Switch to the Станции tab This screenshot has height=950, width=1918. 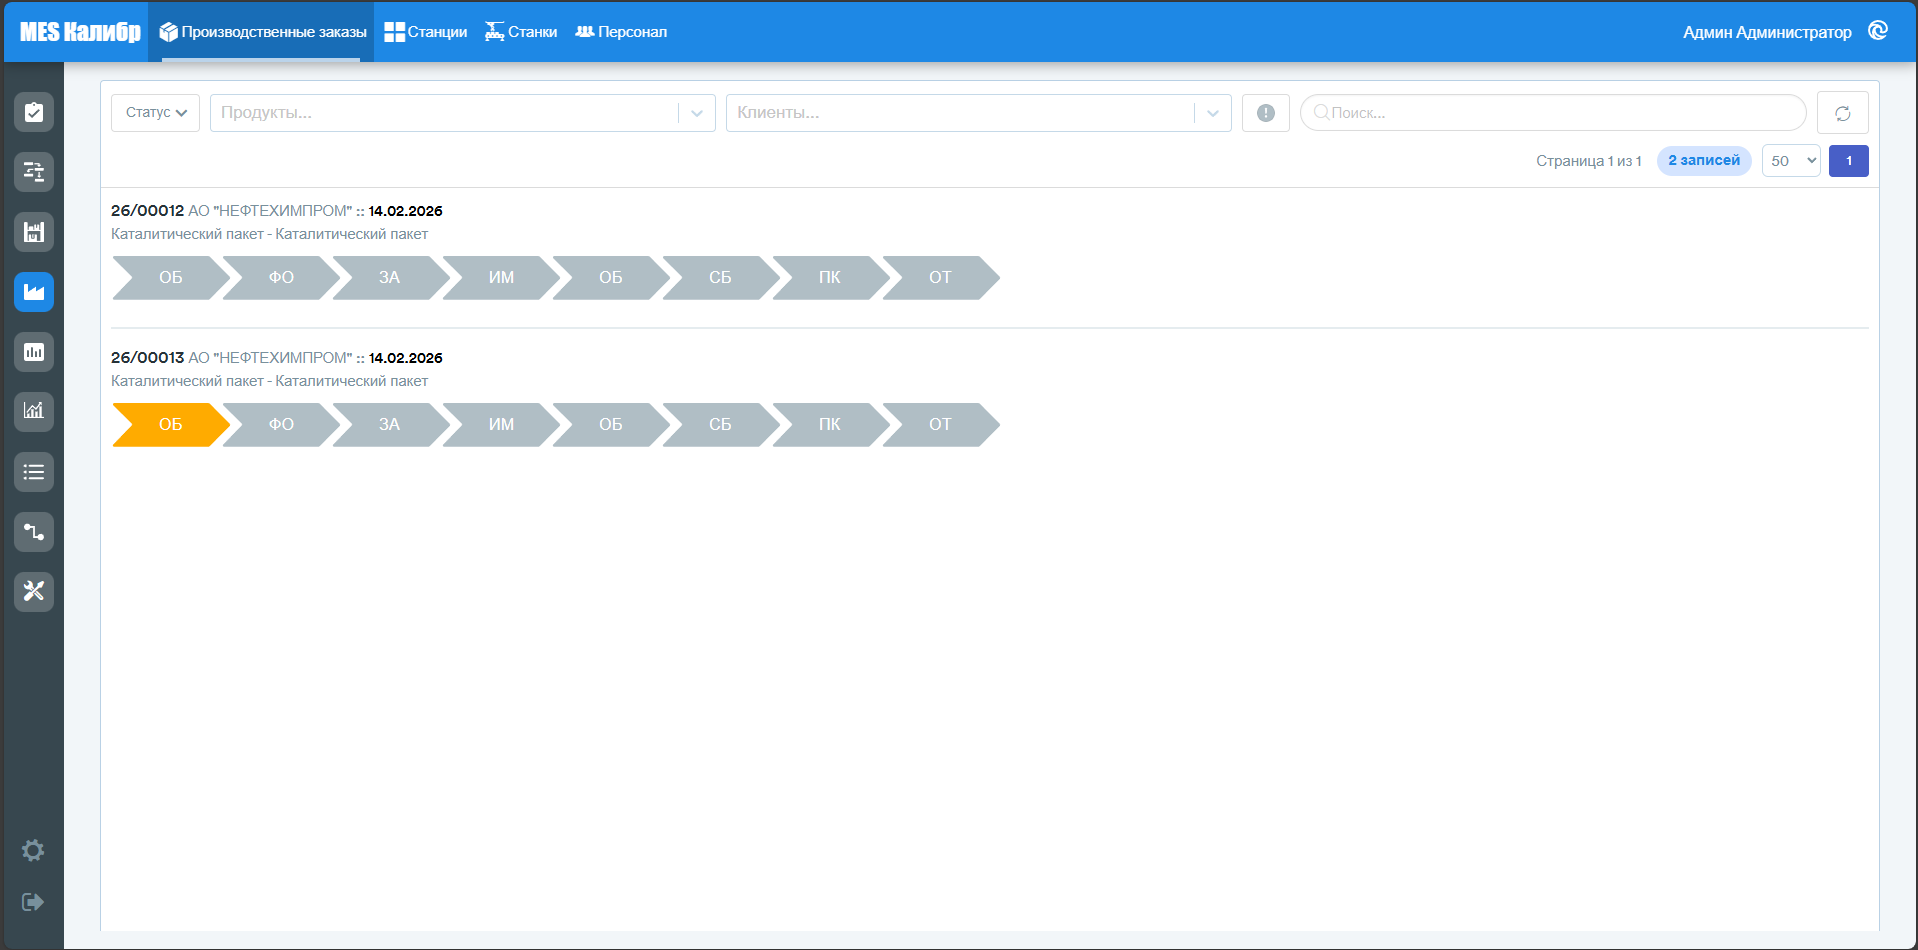click(x=426, y=32)
